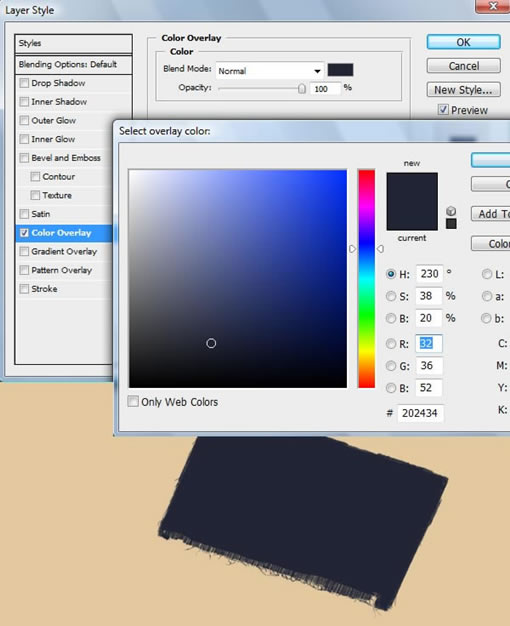The width and height of the screenshot is (510, 626).
Task: Open the Blend Mode dropdown
Action: [270, 71]
